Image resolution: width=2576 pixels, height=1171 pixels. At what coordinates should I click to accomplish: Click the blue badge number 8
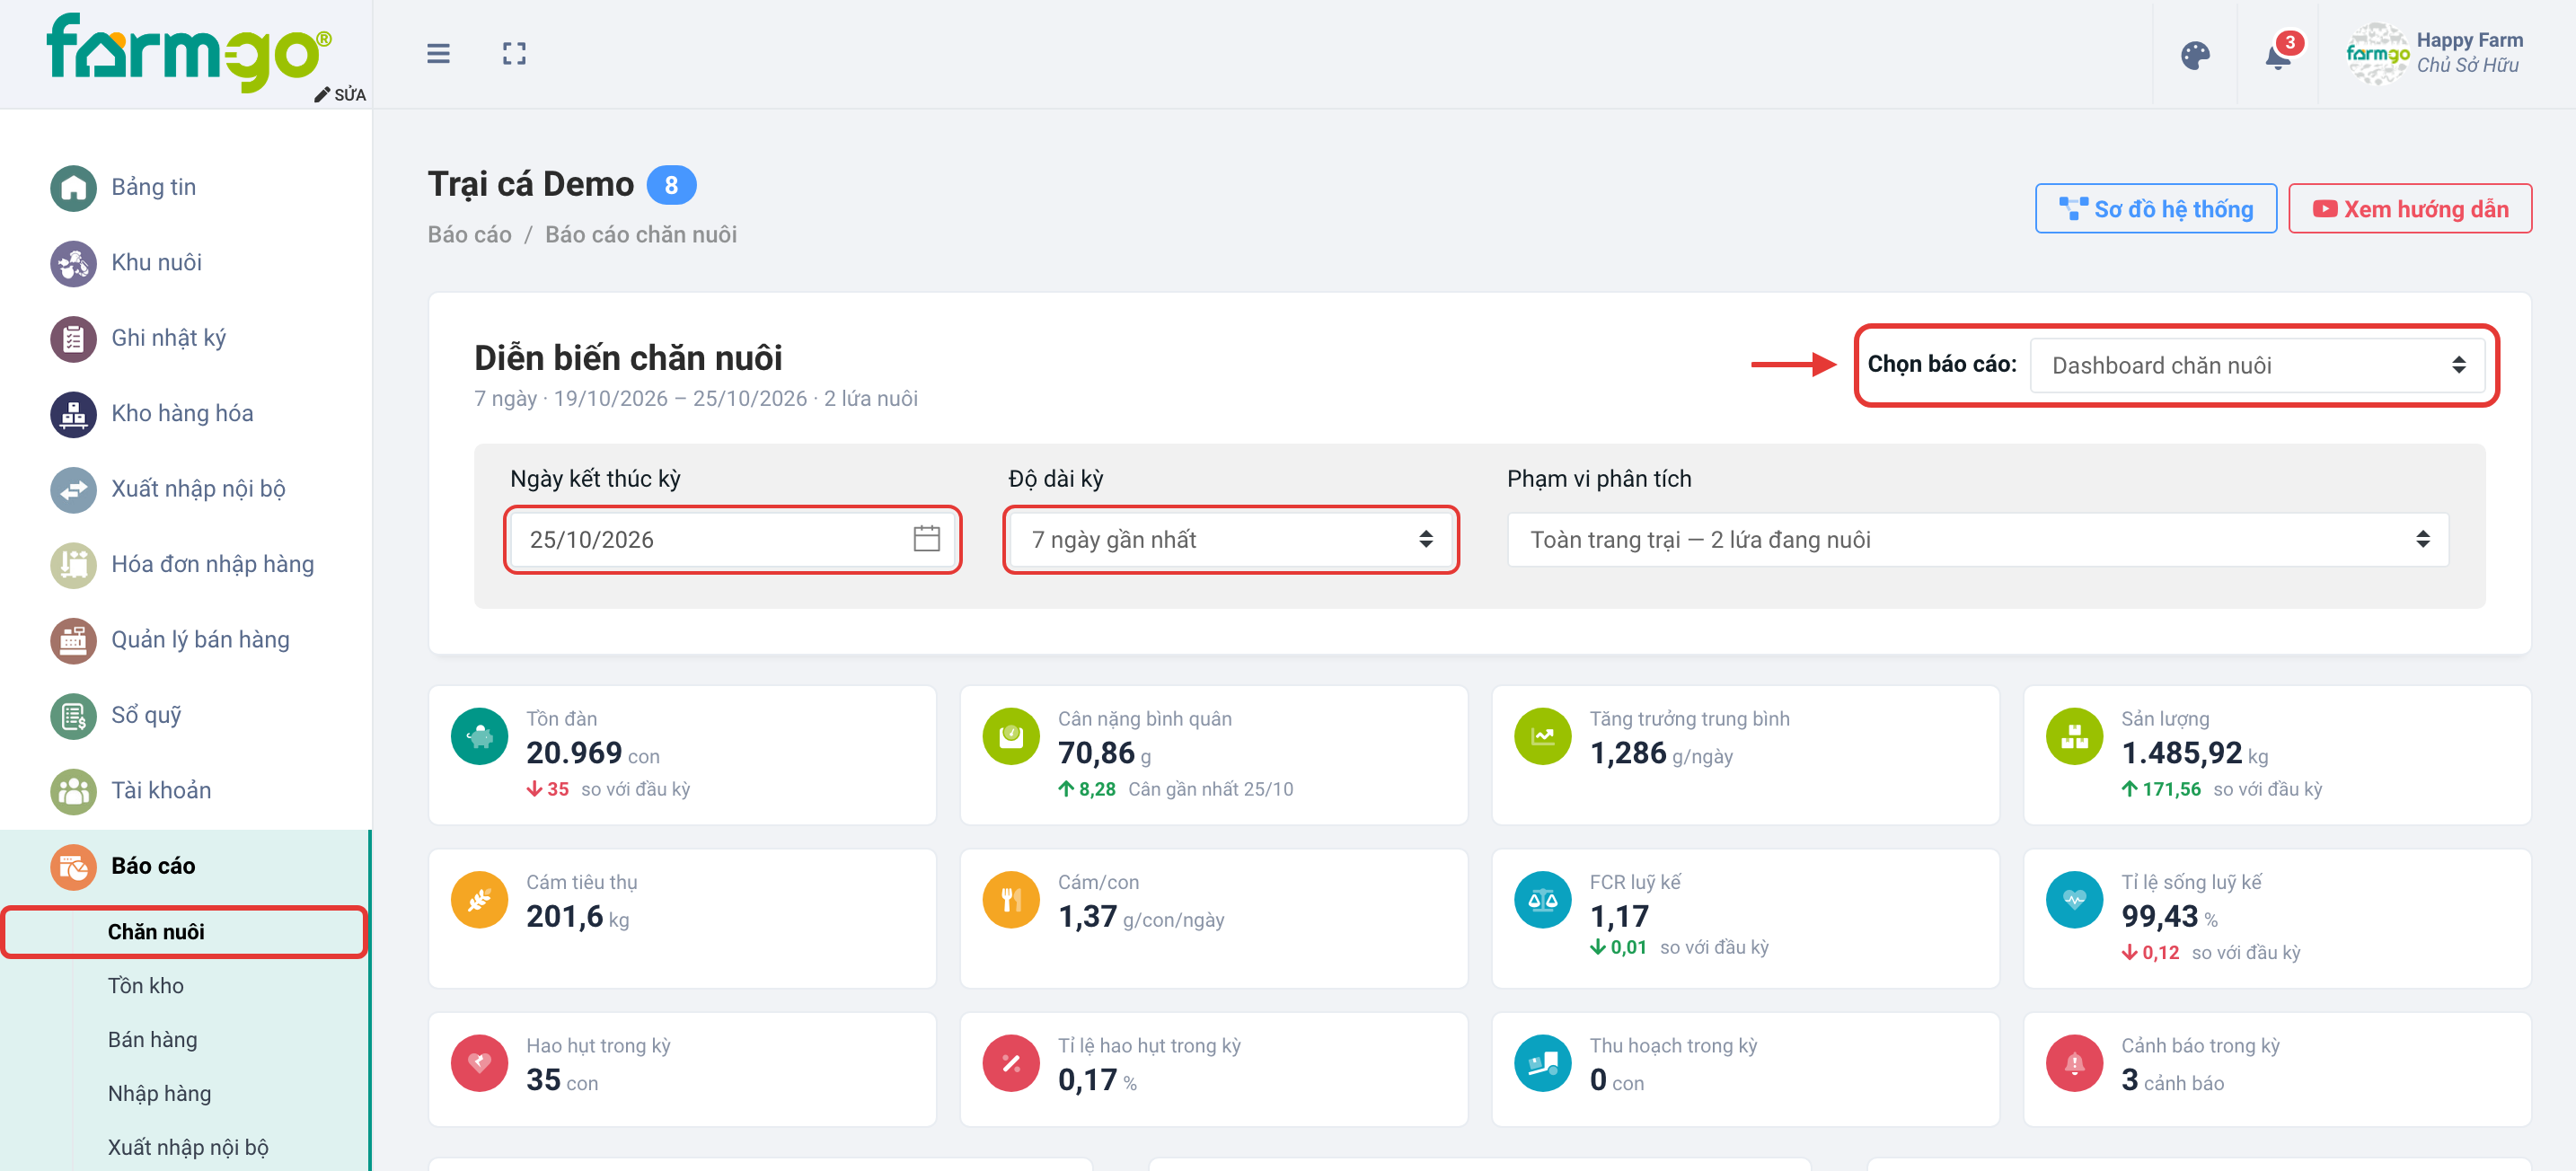coord(671,185)
